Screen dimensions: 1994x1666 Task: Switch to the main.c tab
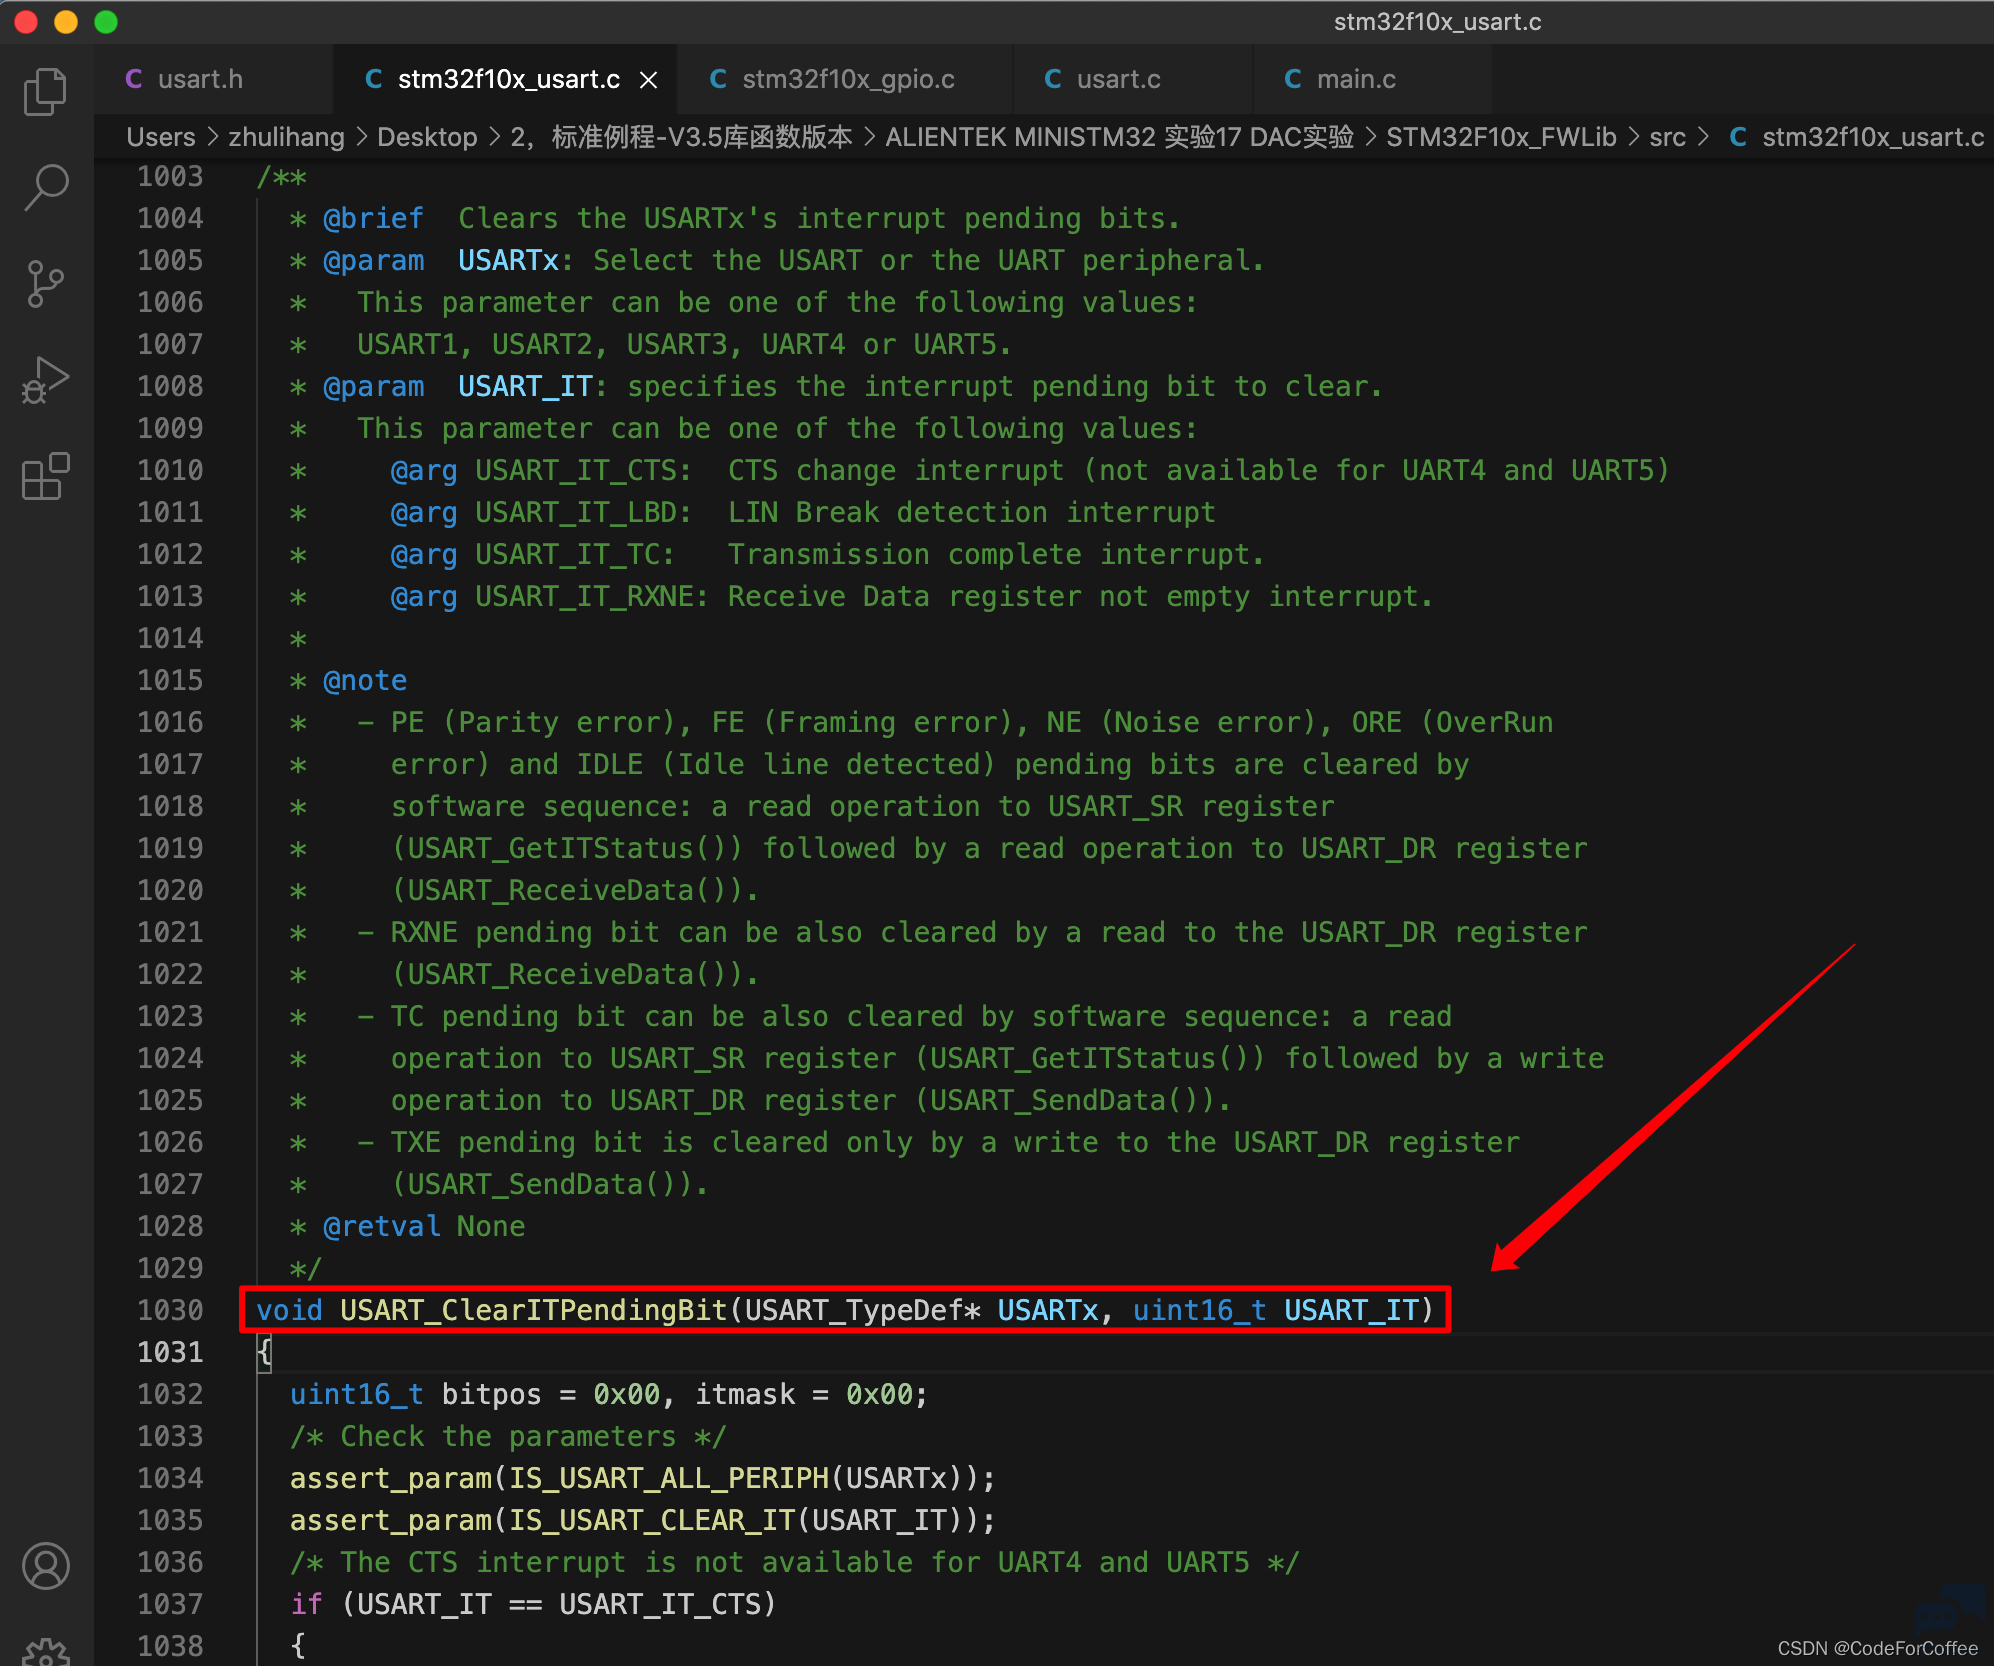click(x=1356, y=79)
